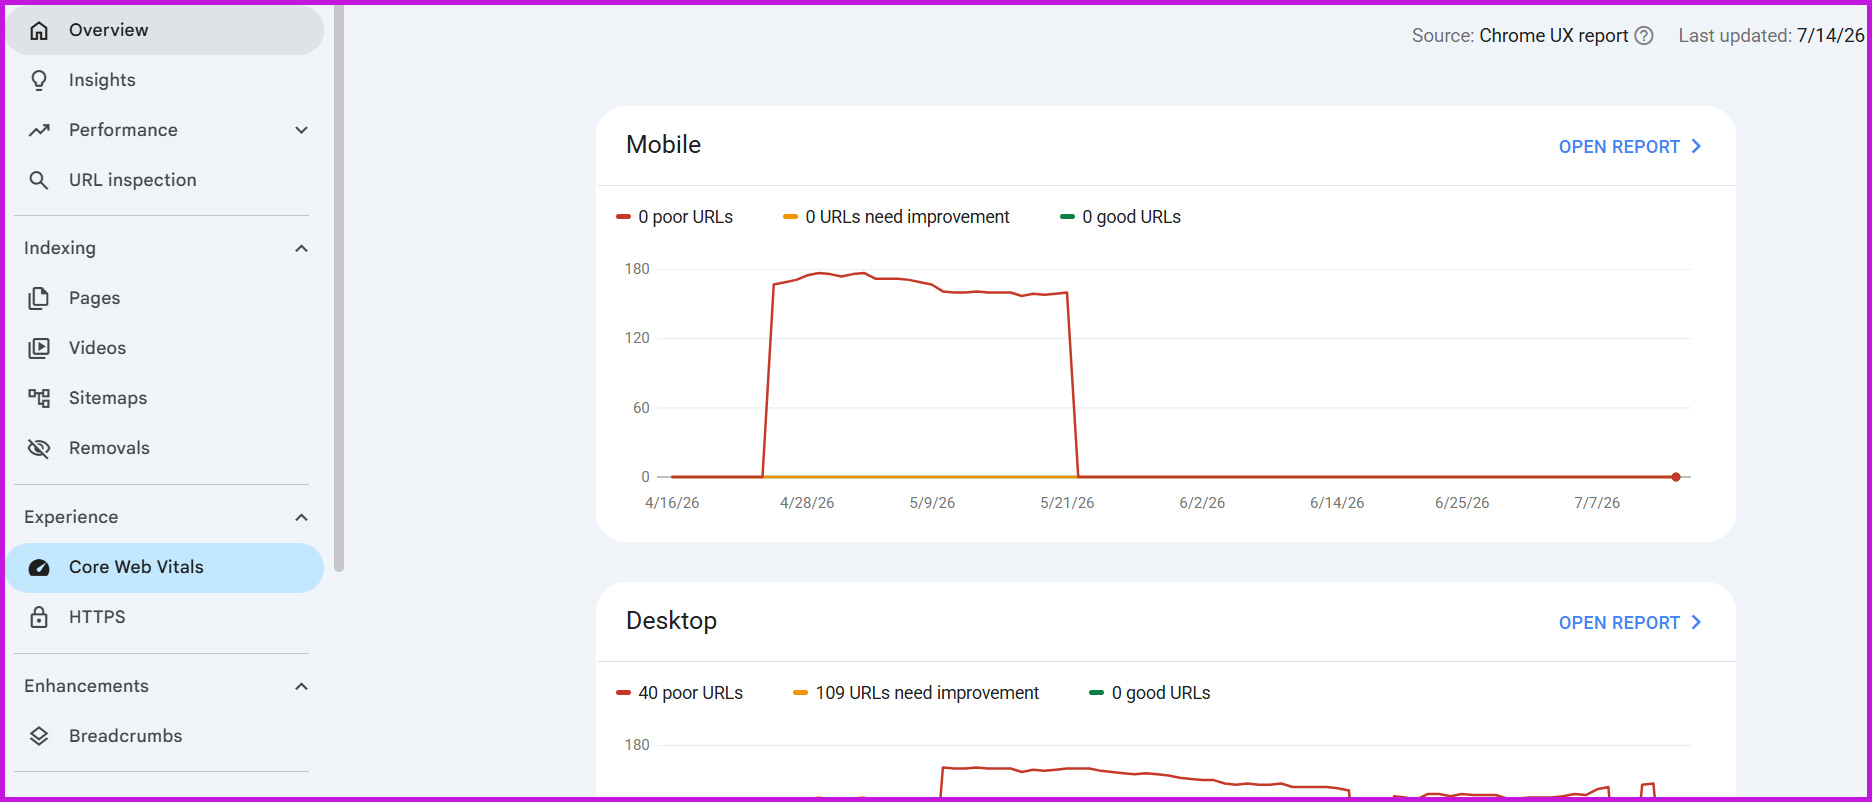Click the Desktop Open Report arrow chevron

click(x=1696, y=622)
